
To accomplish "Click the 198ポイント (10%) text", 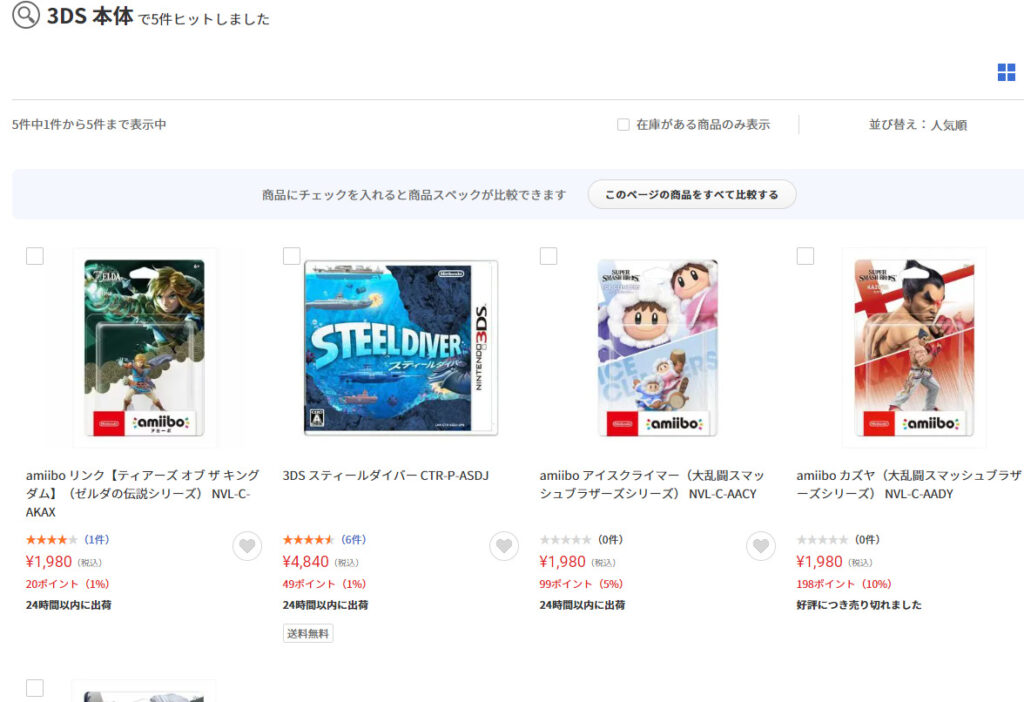I will point(844,584).
